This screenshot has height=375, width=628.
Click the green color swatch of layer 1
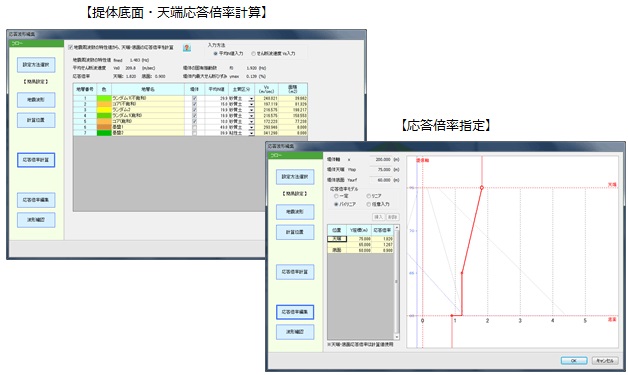click(104, 98)
